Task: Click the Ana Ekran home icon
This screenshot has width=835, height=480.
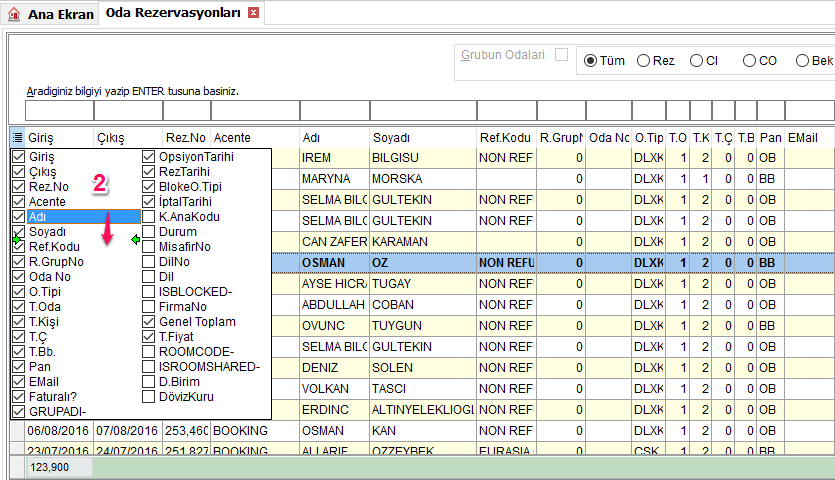Action: pos(14,14)
